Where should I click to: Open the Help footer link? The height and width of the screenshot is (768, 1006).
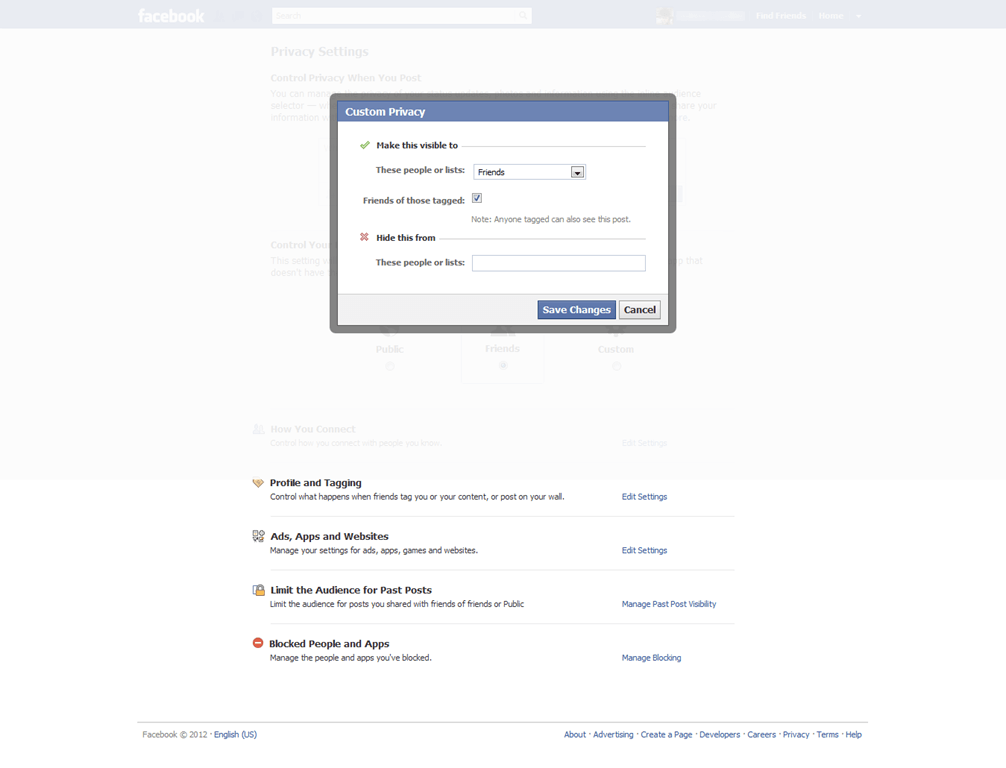pyautogui.click(x=853, y=735)
